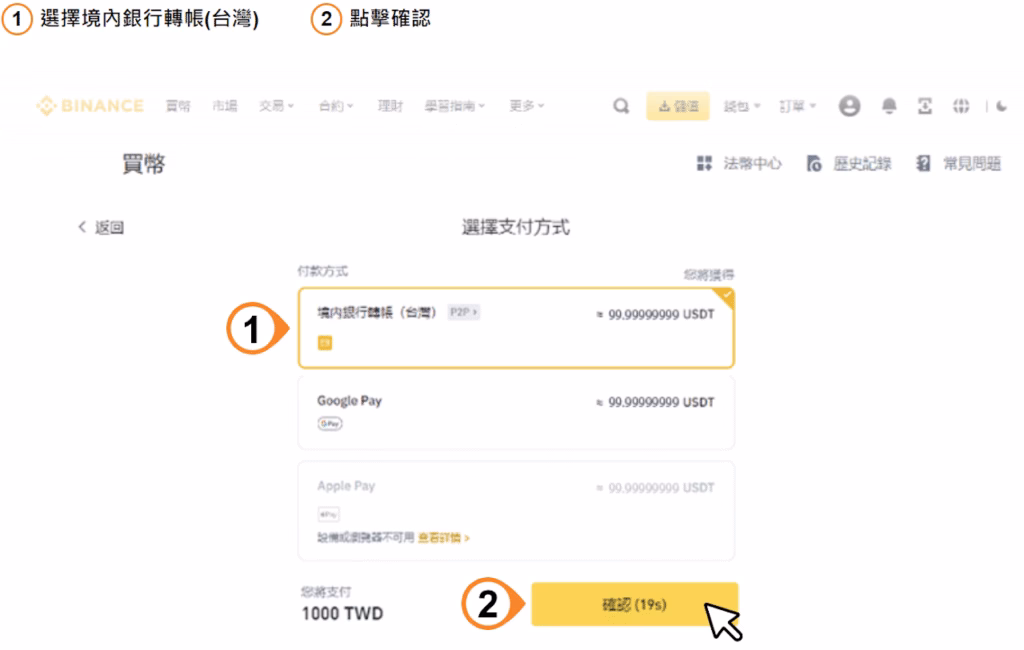This screenshot has width=1024, height=650.
Task: Select the Apple Pay payment option
Action: coord(516,511)
